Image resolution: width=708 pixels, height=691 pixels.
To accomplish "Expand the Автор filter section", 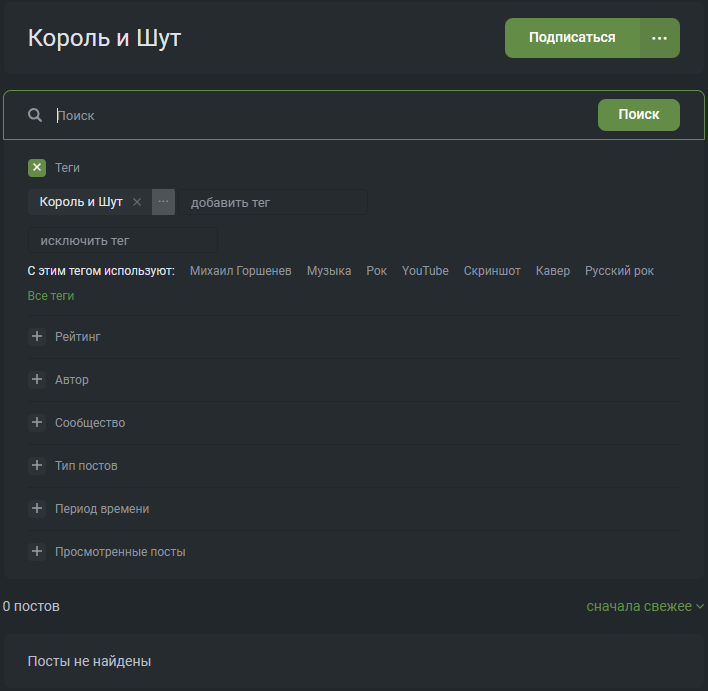I will coord(37,380).
